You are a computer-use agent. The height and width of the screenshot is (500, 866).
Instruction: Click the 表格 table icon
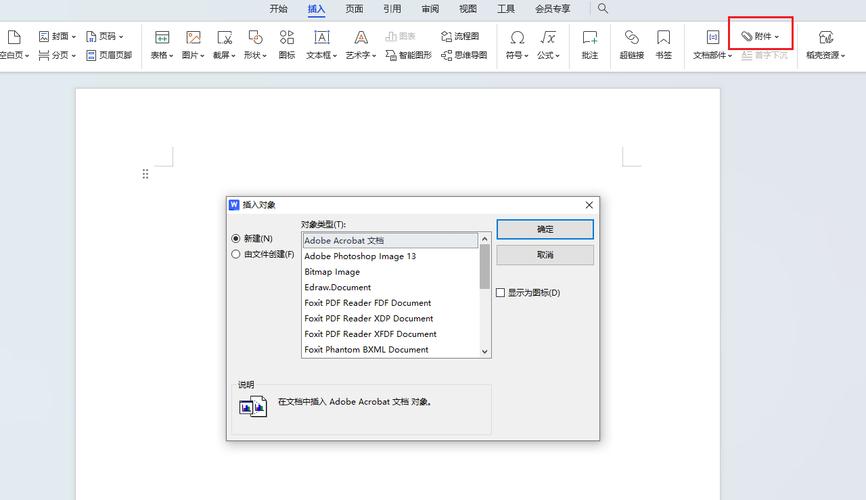162,37
